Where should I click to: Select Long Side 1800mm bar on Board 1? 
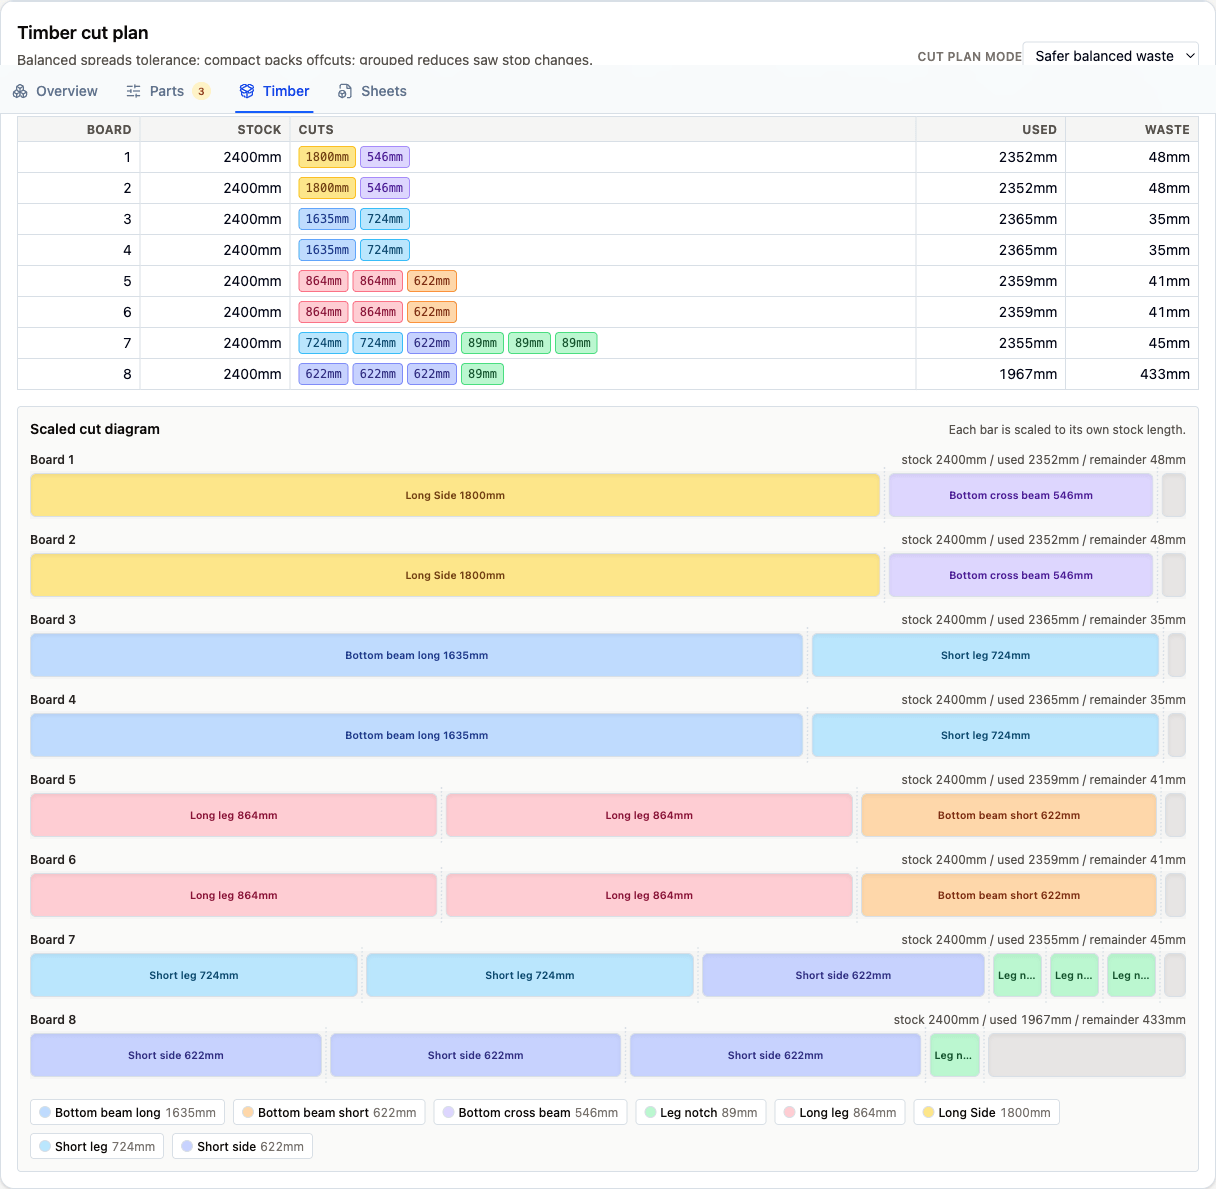[x=455, y=495]
